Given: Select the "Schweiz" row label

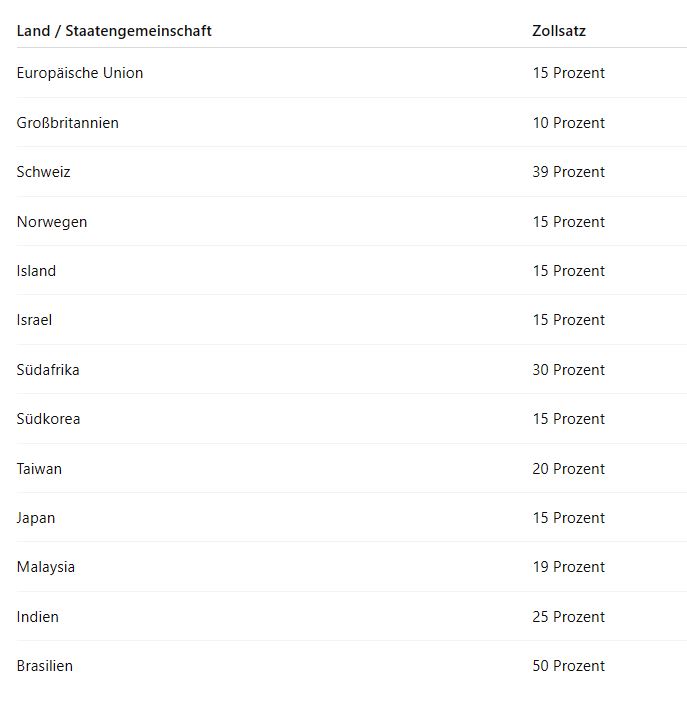Looking at the screenshot, I should pyautogui.click(x=43, y=172).
